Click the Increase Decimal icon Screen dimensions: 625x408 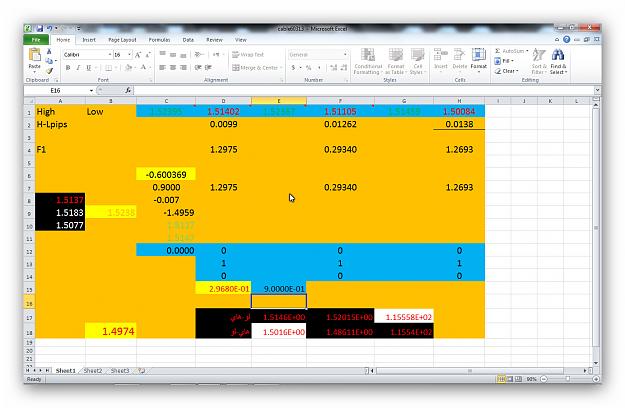coord(334,68)
